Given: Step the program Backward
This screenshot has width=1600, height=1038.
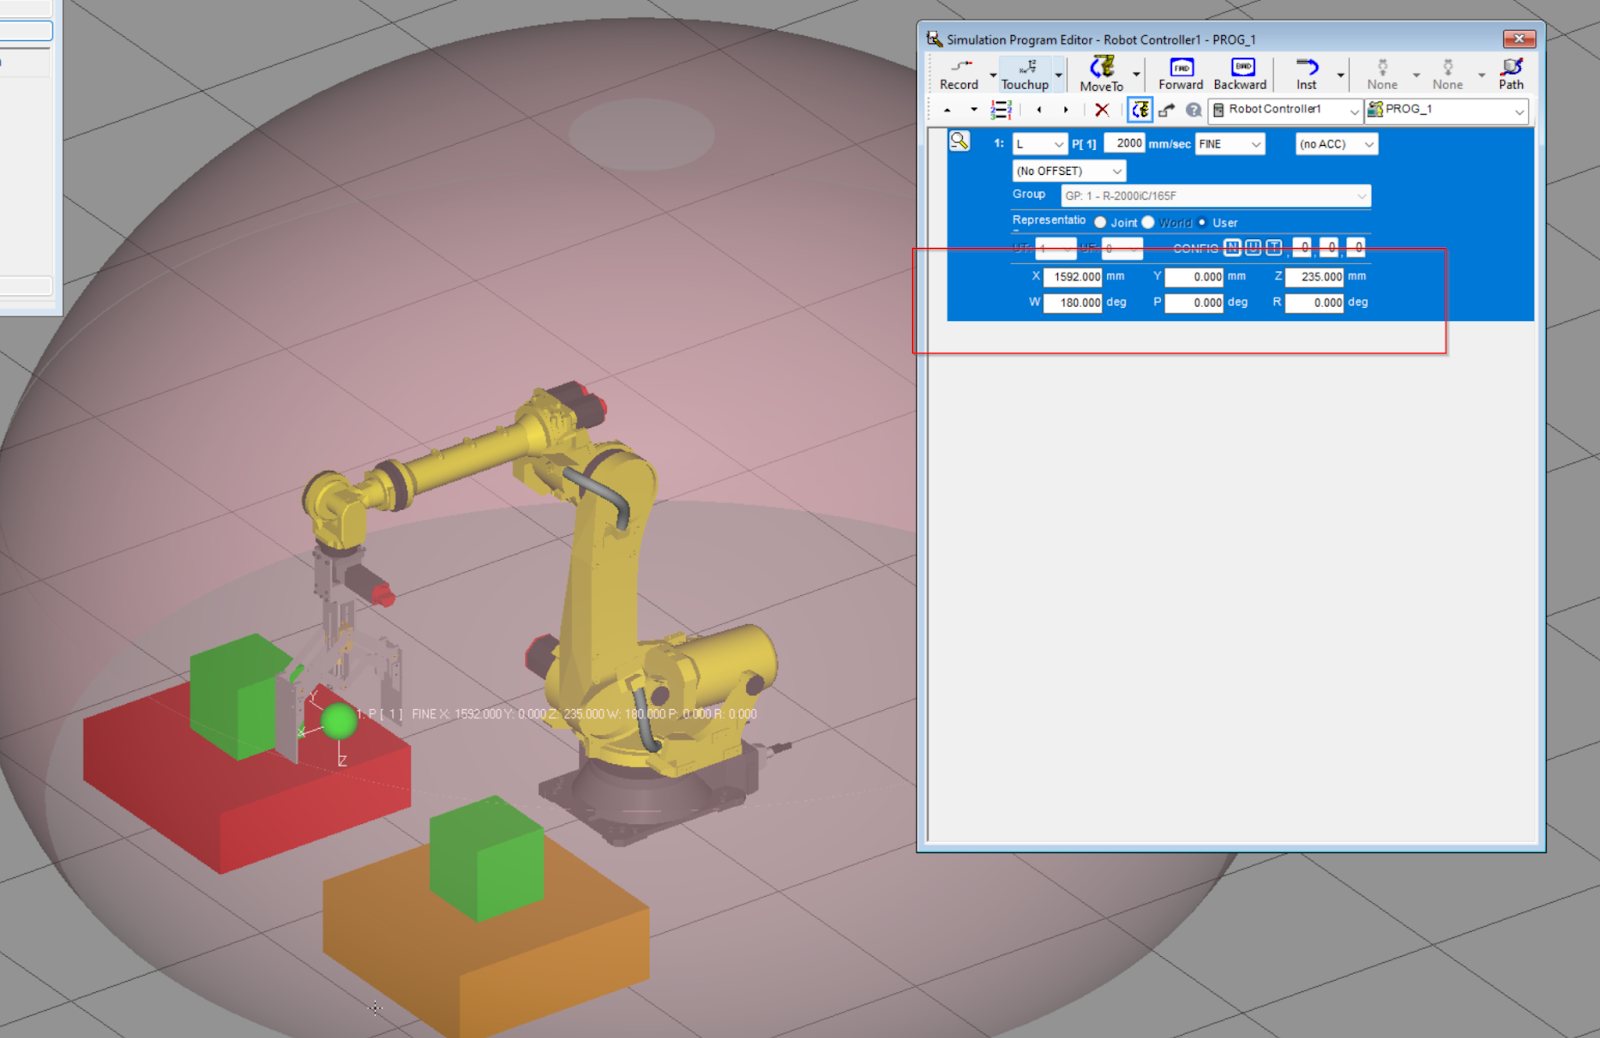Looking at the screenshot, I should [1240, 73].
